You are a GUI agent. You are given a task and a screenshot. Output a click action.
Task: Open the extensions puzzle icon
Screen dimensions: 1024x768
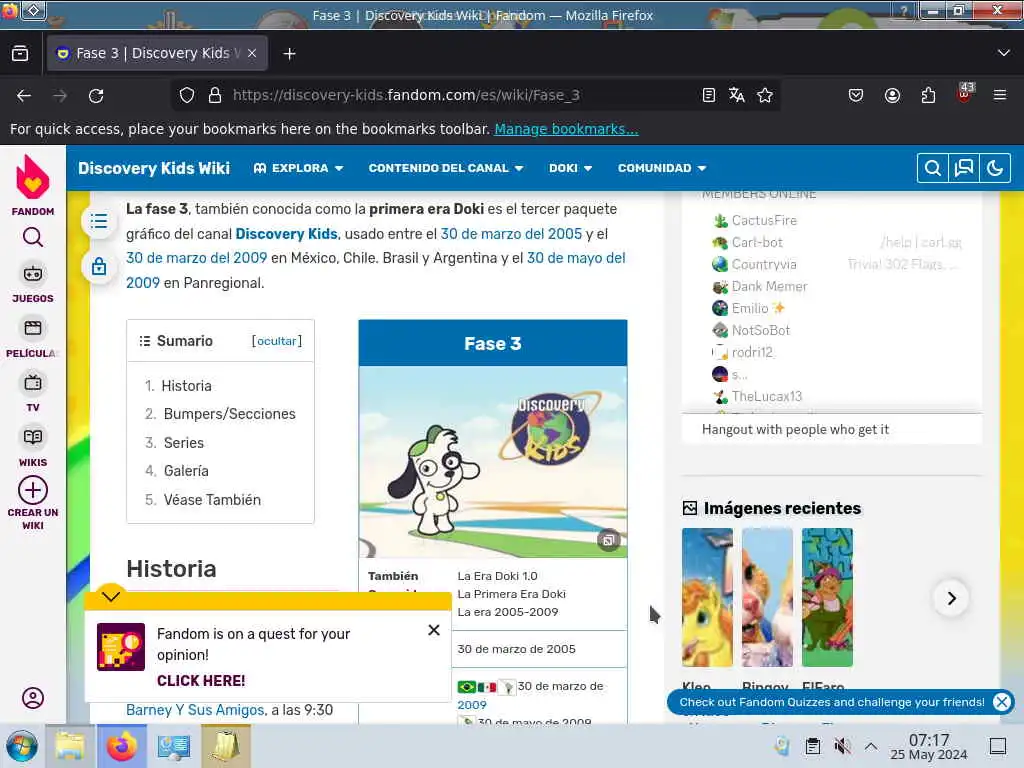(928, 95)
